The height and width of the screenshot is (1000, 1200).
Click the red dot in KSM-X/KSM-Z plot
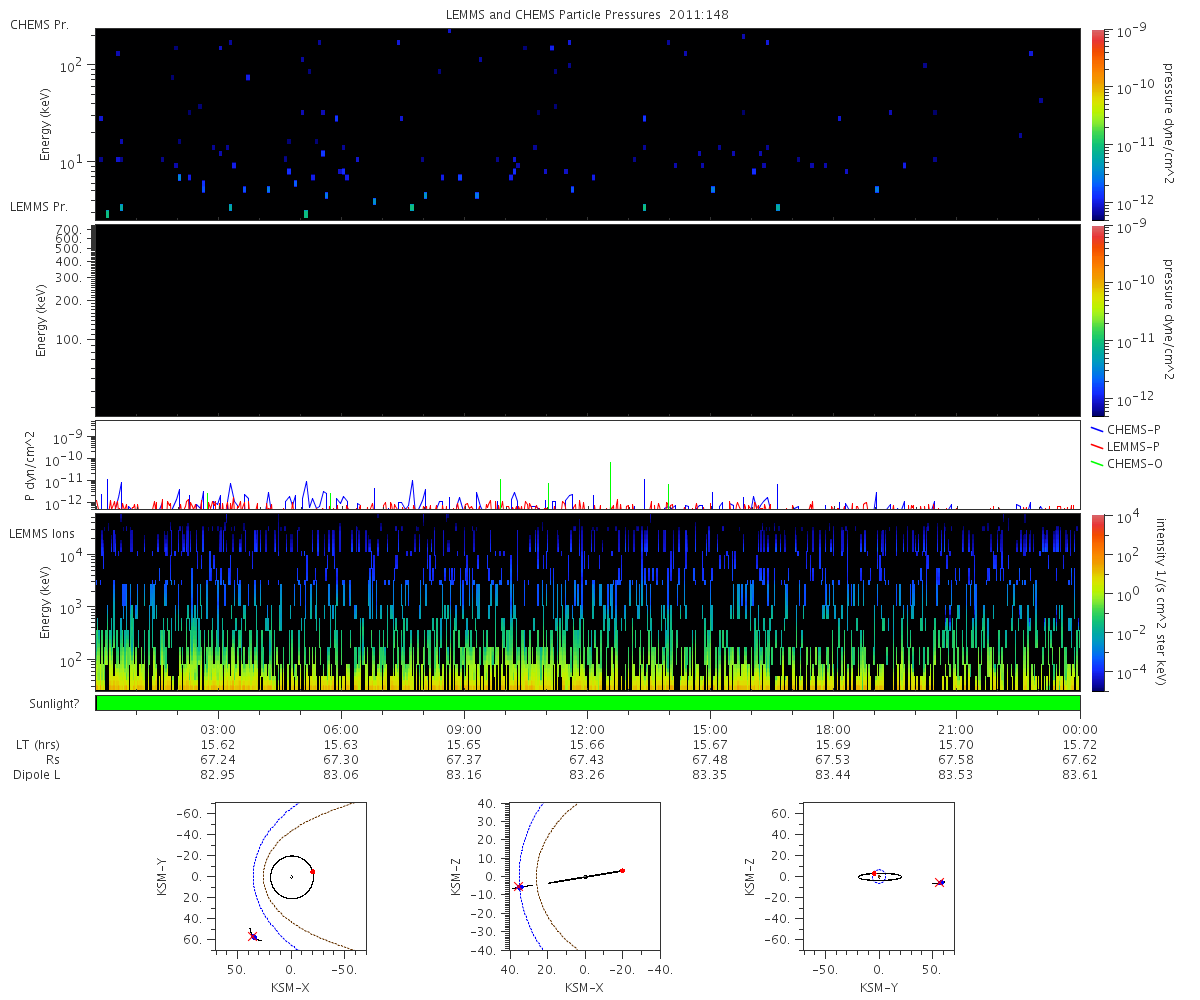622,871
